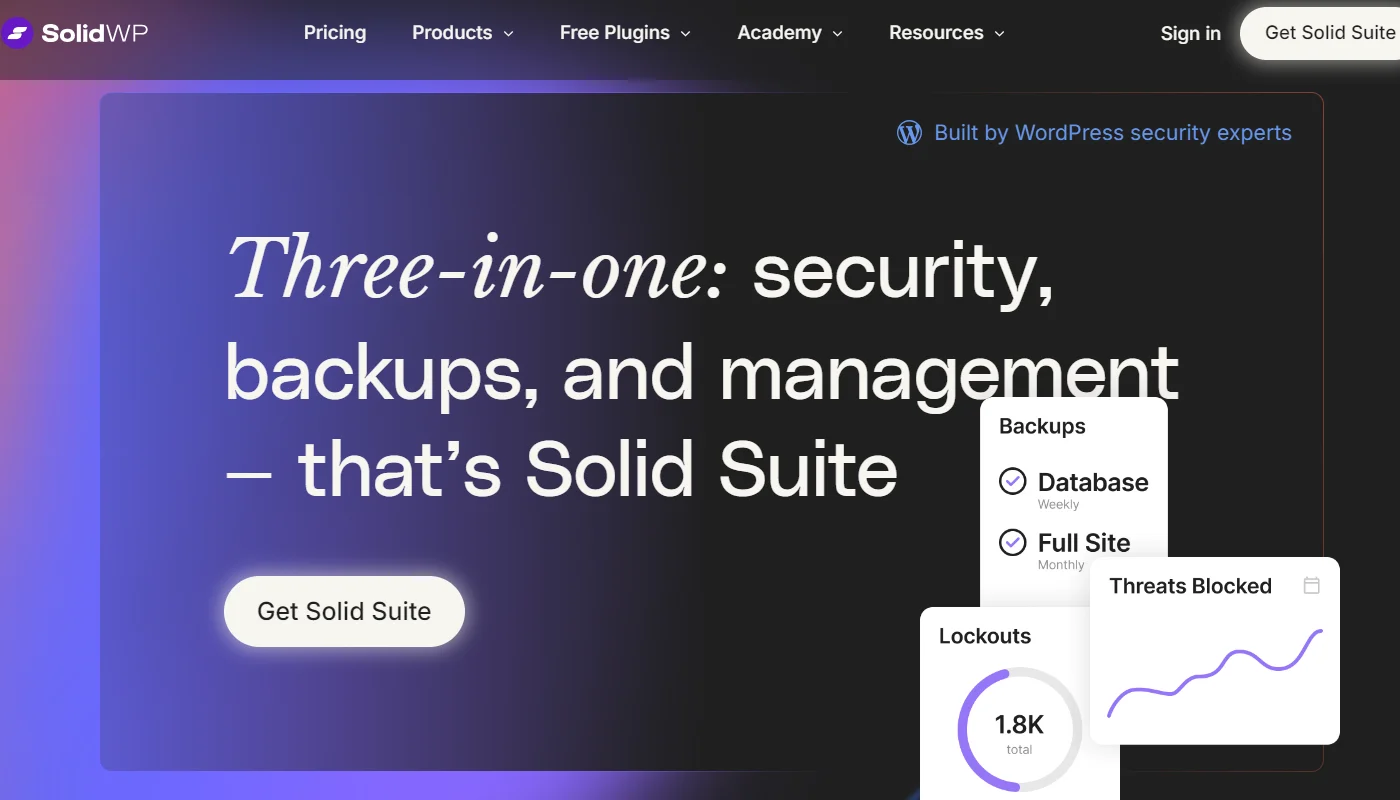Expand the Academy menu chevron
Viewport: 1400px width, 800px height.
coord(837,34)
